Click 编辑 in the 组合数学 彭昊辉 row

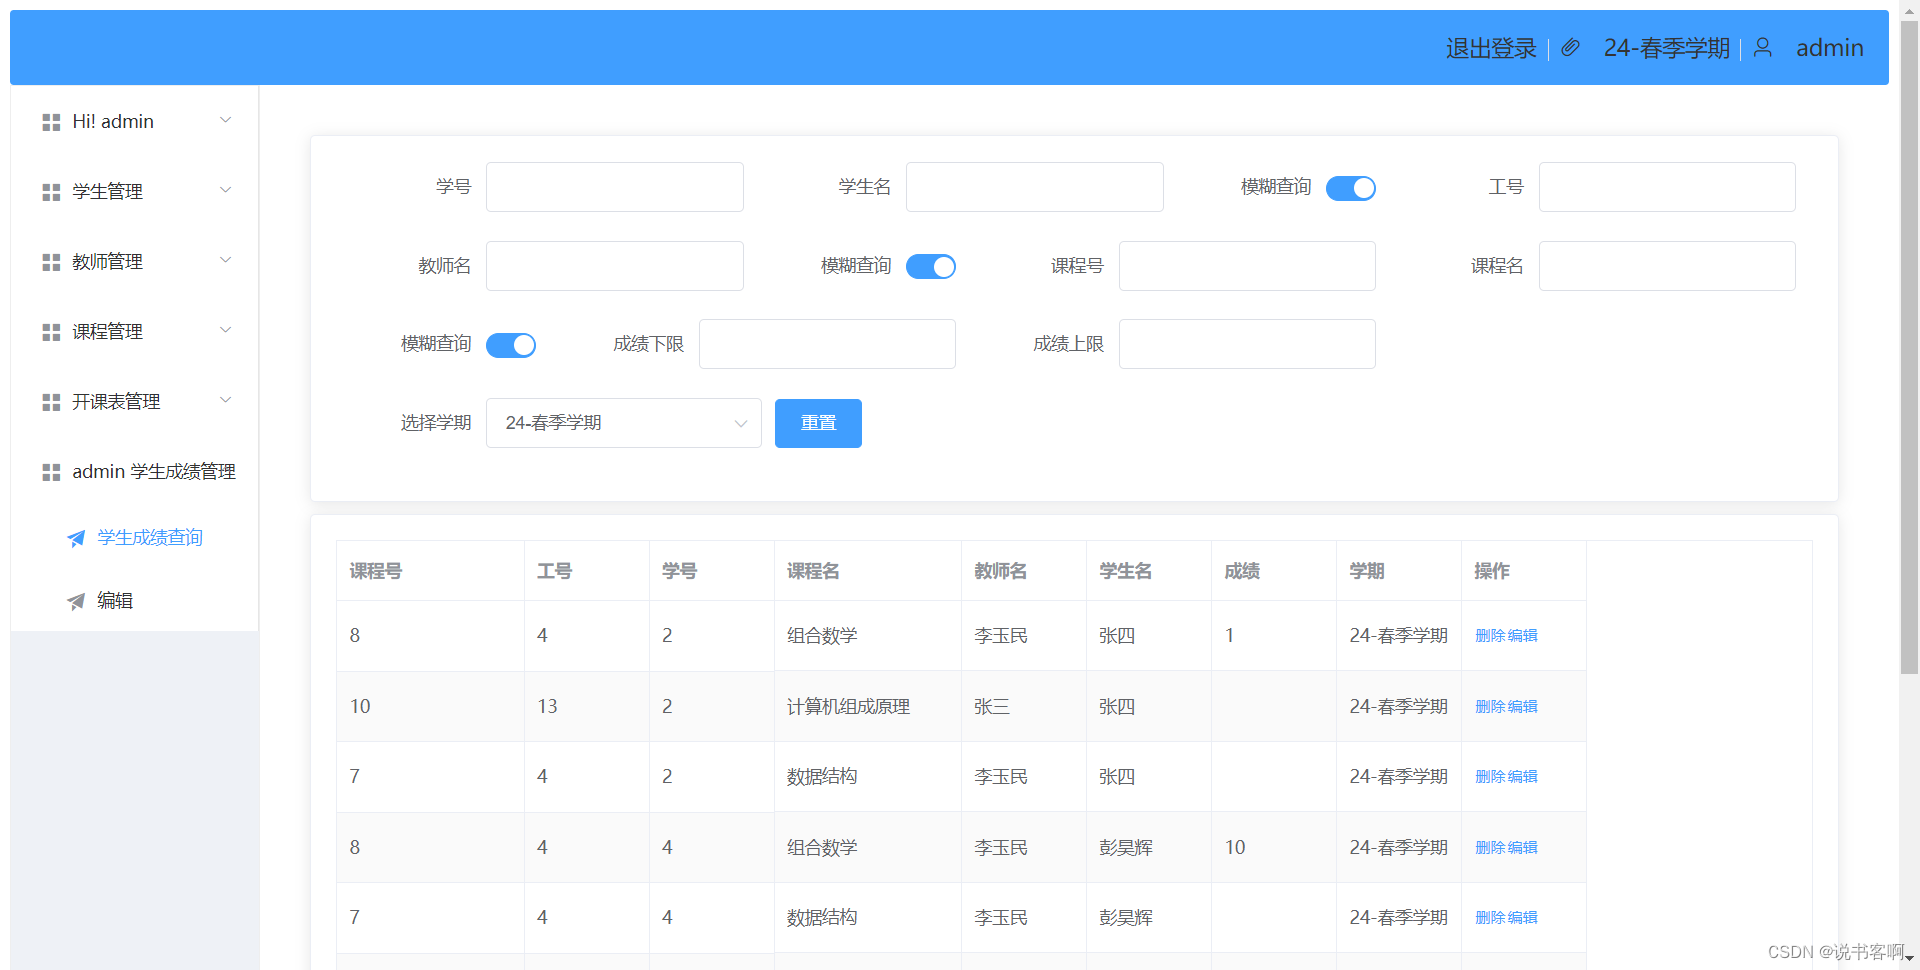(x=1523, y=848)
